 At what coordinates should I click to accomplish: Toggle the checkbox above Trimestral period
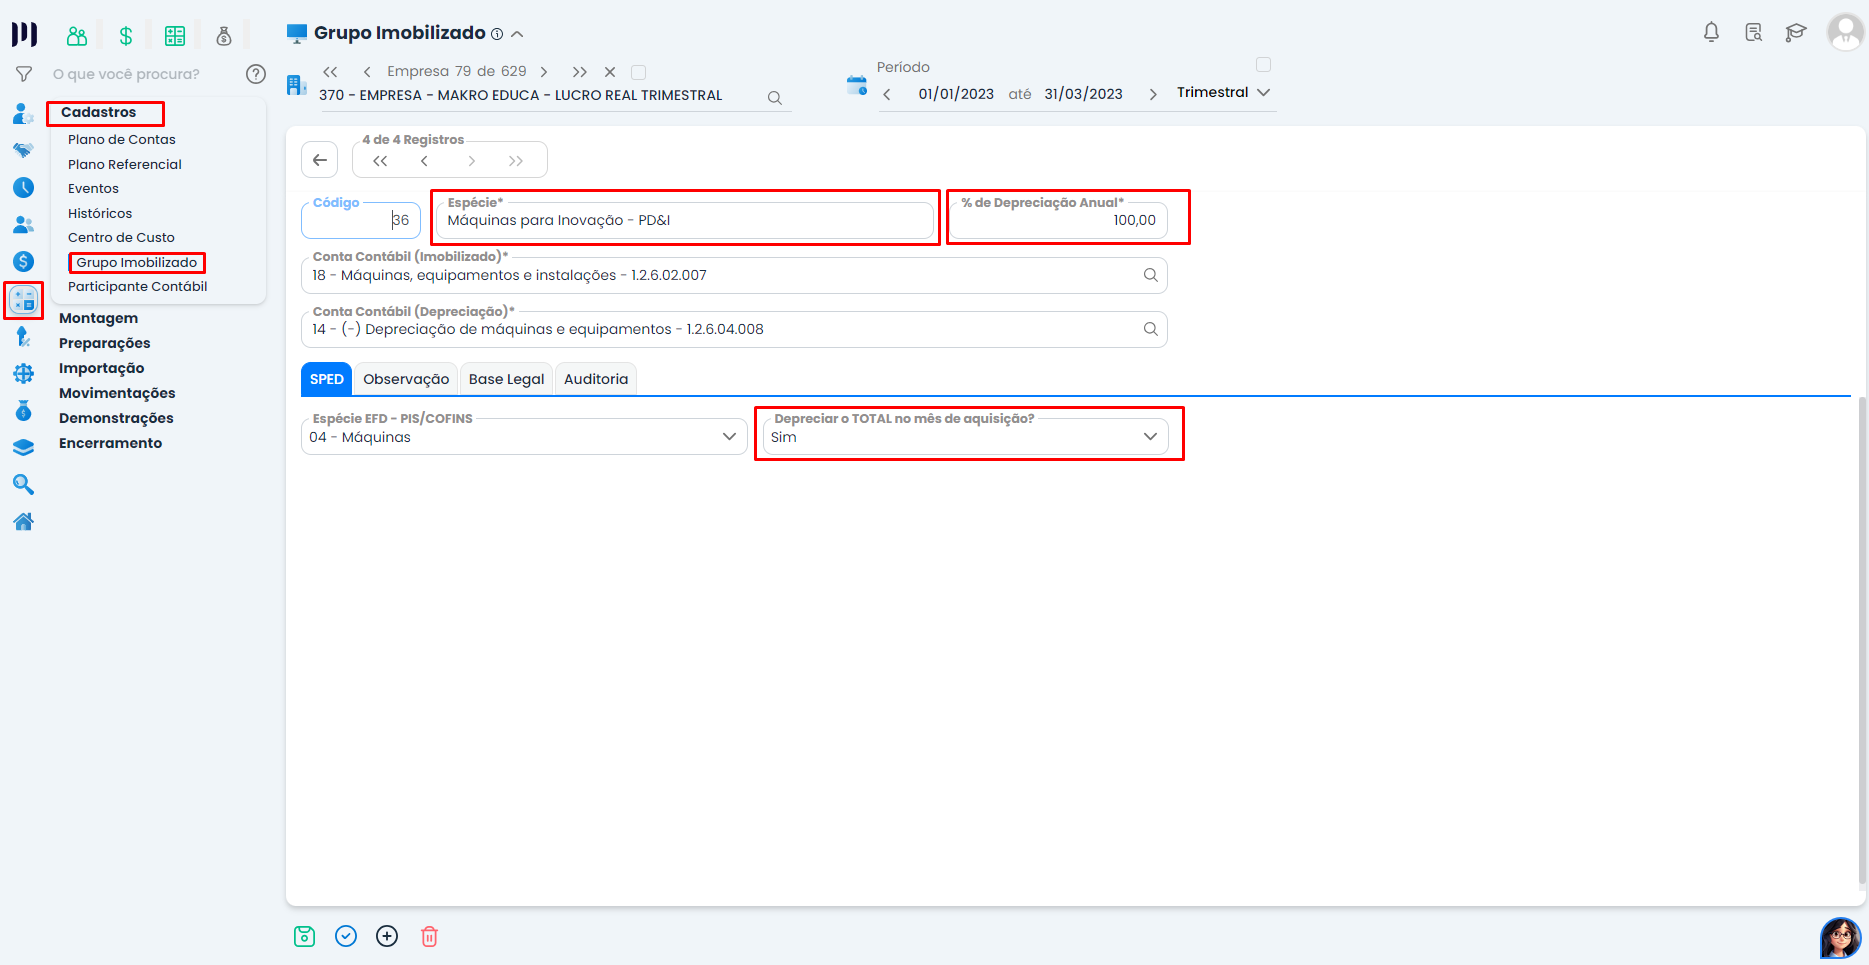pos(1263,65)
